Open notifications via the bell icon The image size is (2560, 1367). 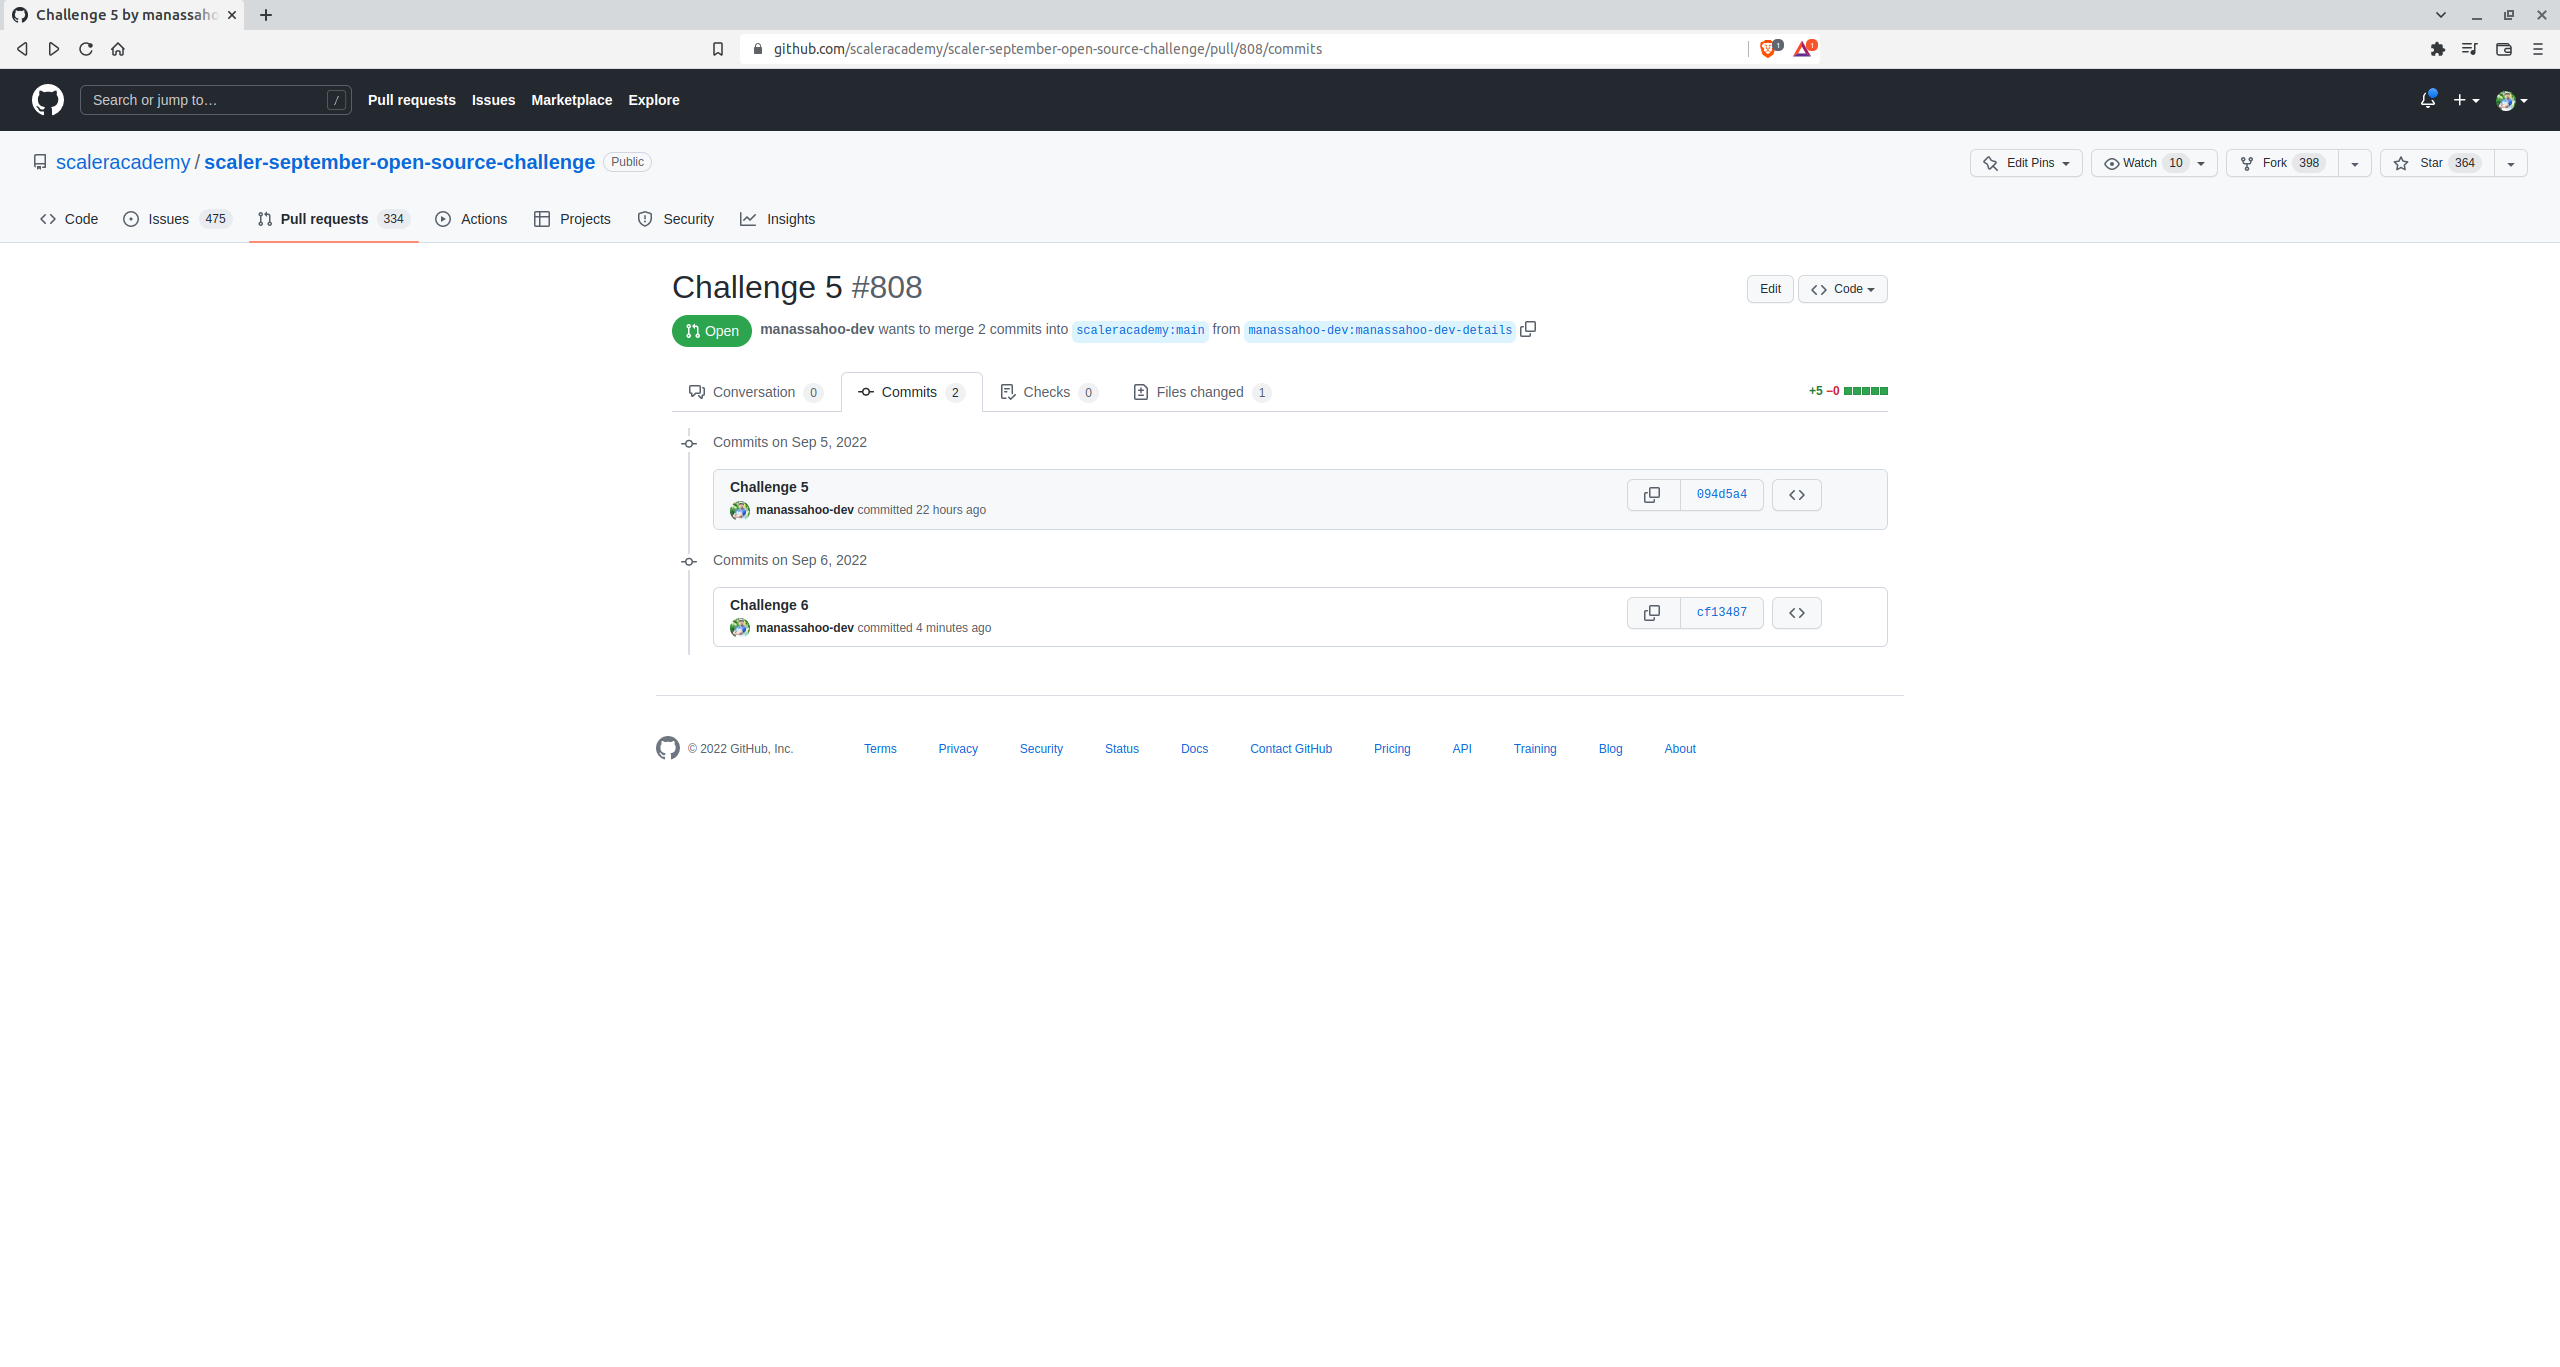coord(2428,99)
